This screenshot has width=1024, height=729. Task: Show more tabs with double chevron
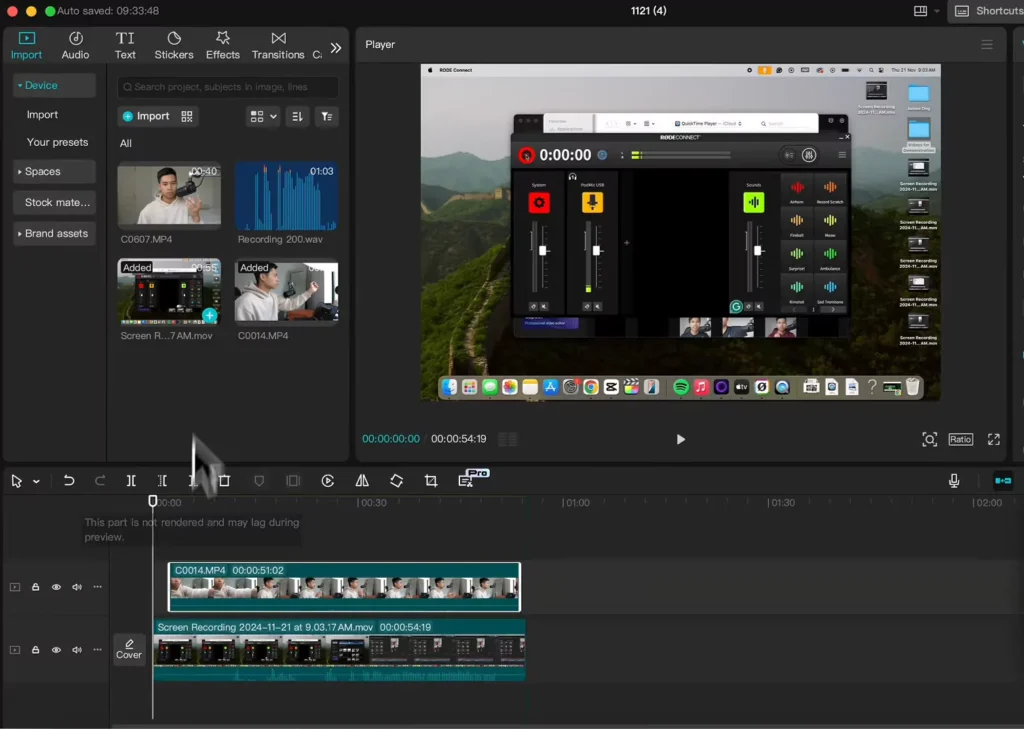click(x=336, y=48)
